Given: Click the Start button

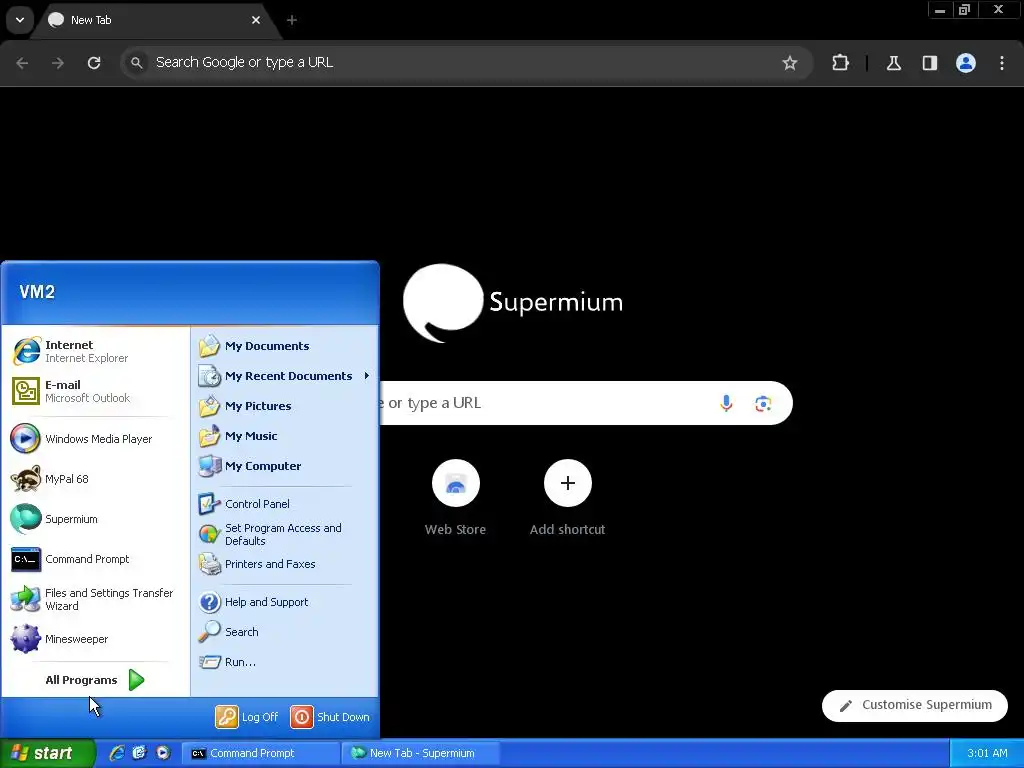Looking at the screenshot, I should (47, 753).
